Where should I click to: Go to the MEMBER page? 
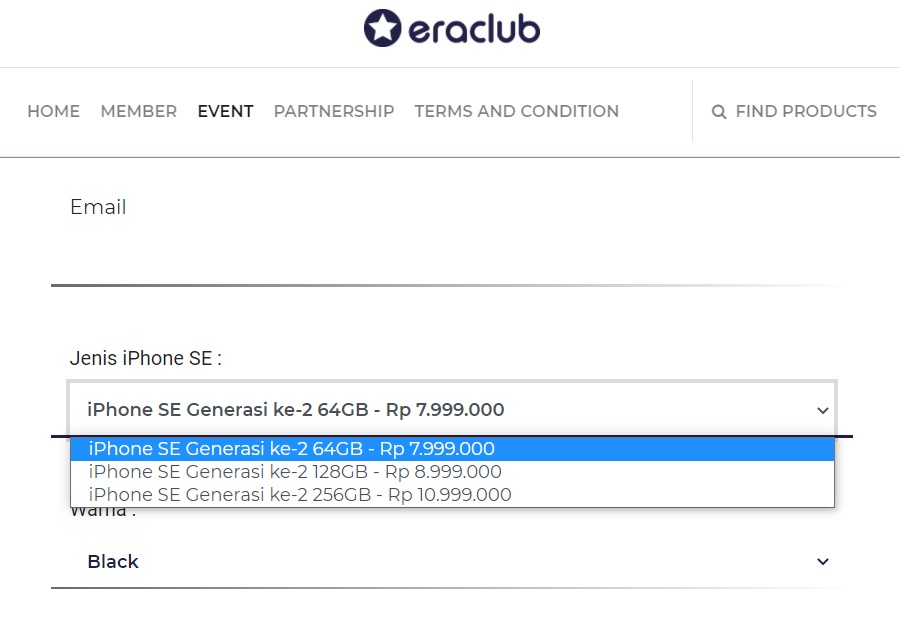[139, 111]
